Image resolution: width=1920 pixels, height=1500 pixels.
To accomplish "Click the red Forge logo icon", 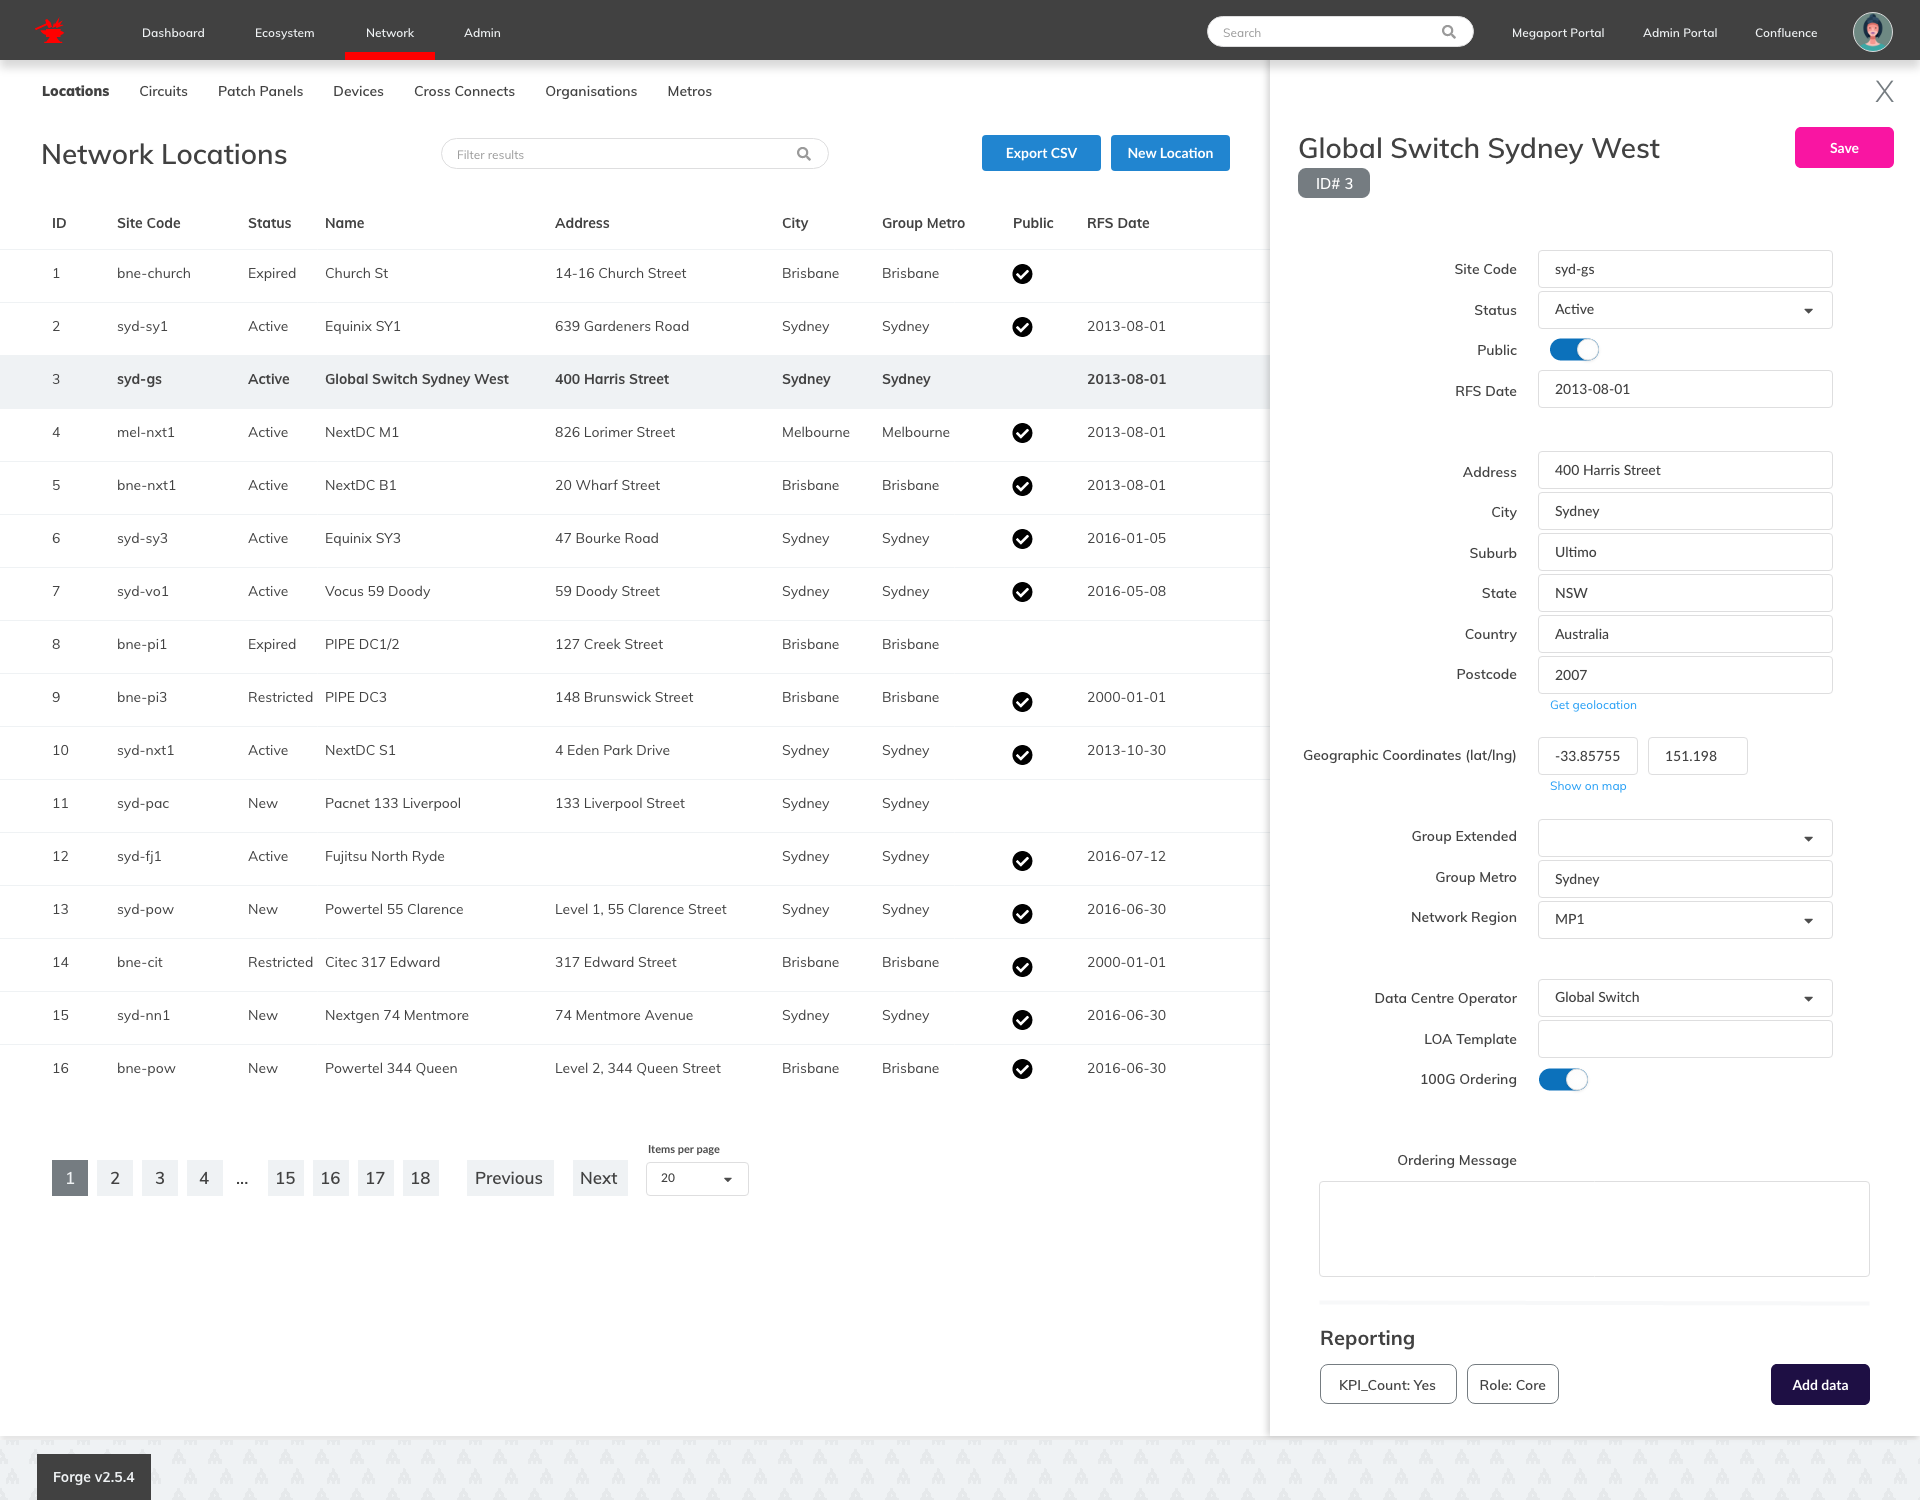I will coord(51,32).
